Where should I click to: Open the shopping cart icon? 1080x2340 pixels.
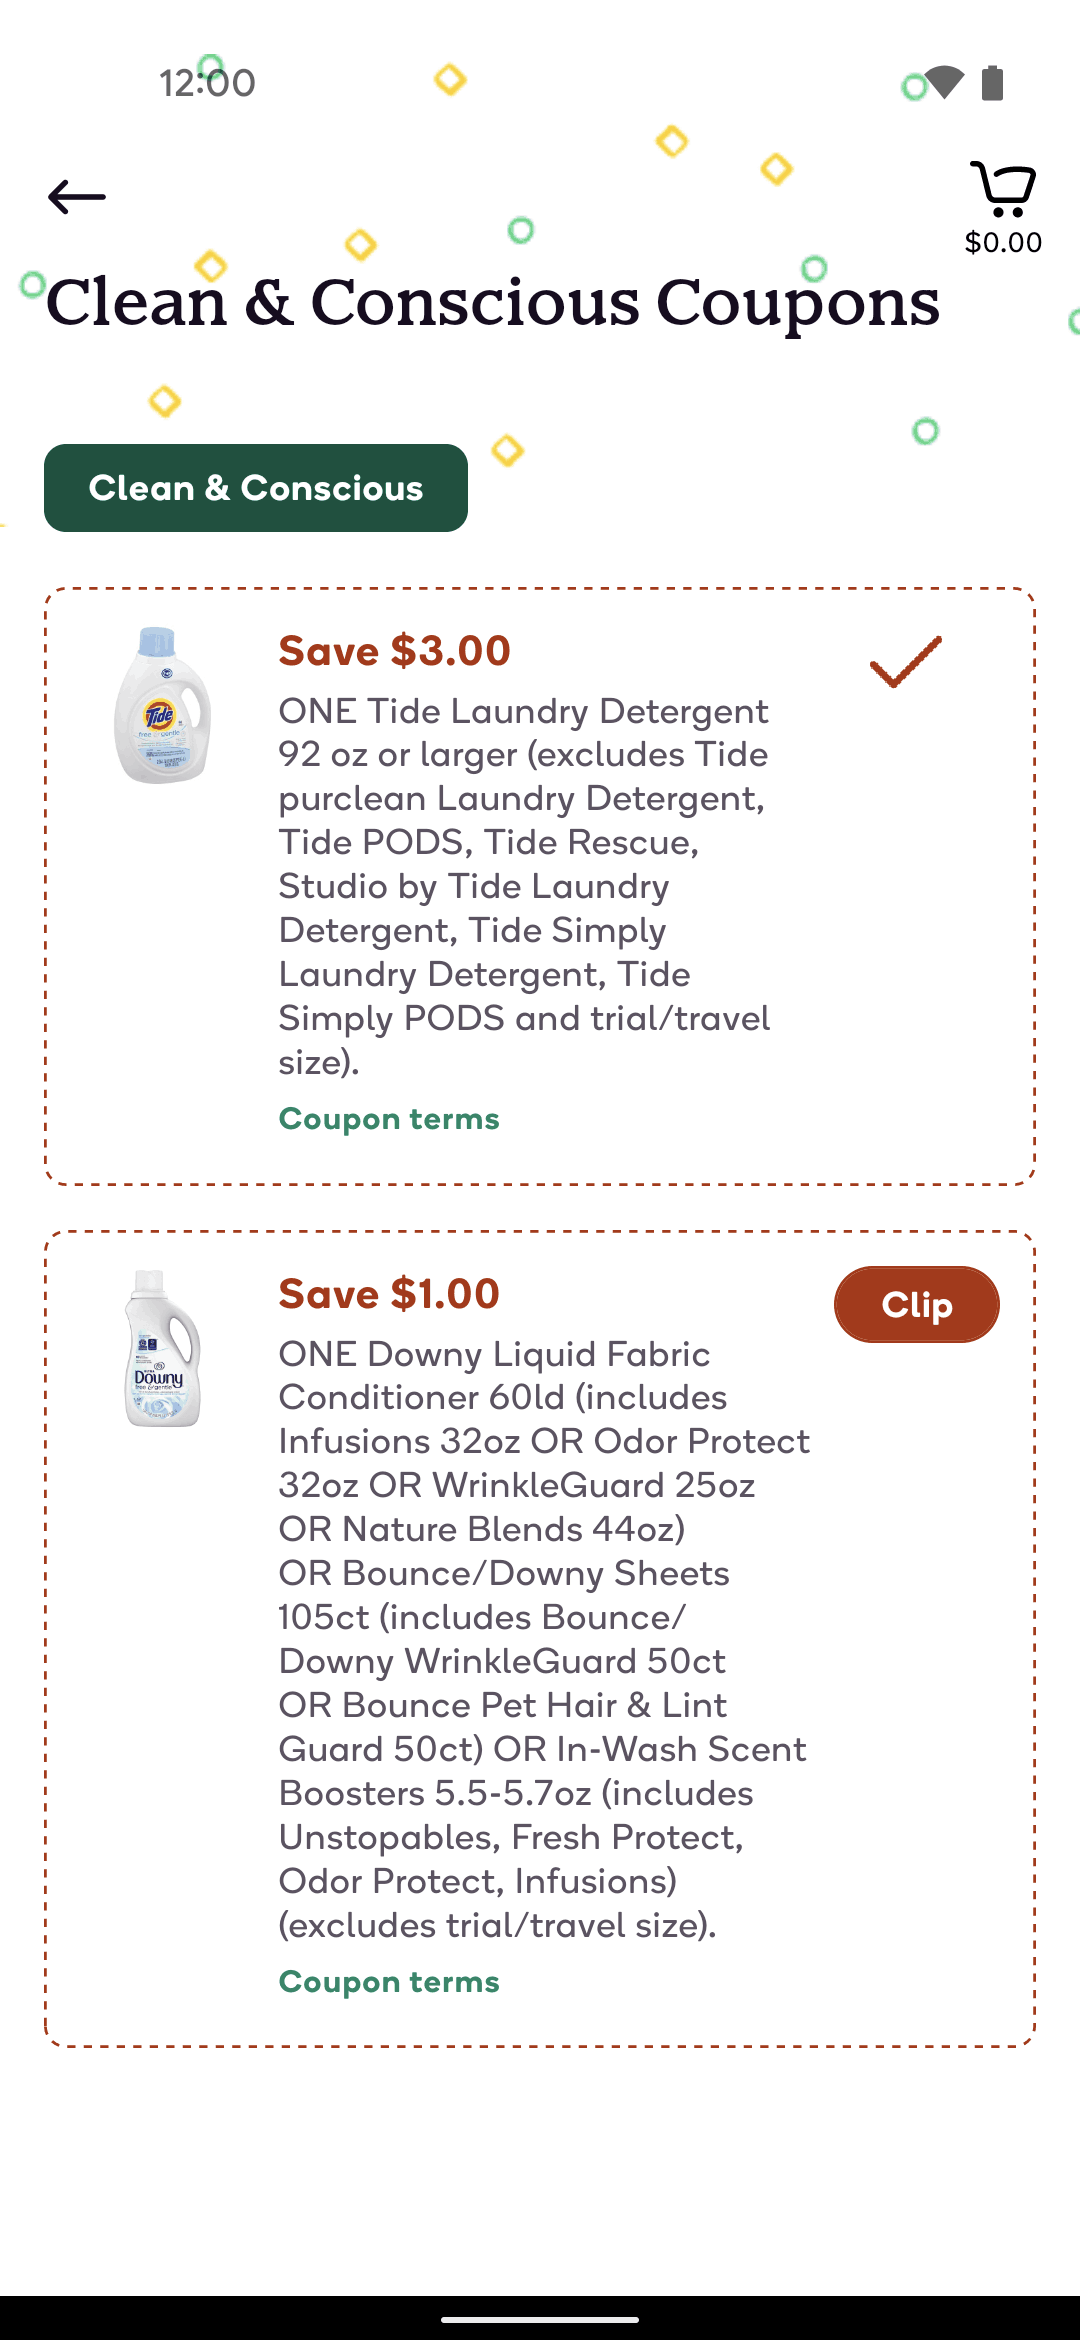click(1003, 189)
